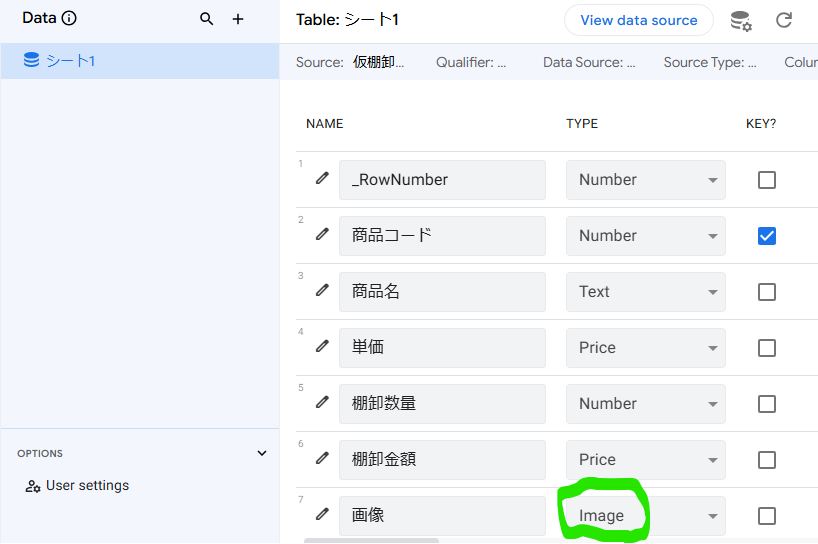Edit 単価 column with pencil icon
Screen dimensions: 818x544
pos(322,346)
